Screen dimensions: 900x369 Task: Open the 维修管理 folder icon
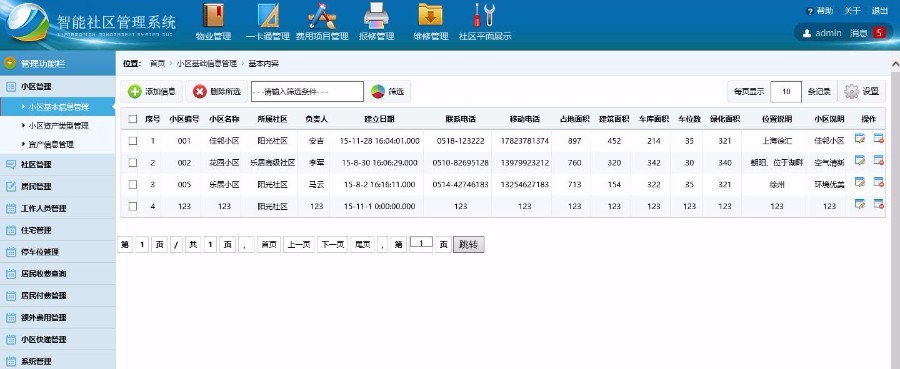pos(430,16)
